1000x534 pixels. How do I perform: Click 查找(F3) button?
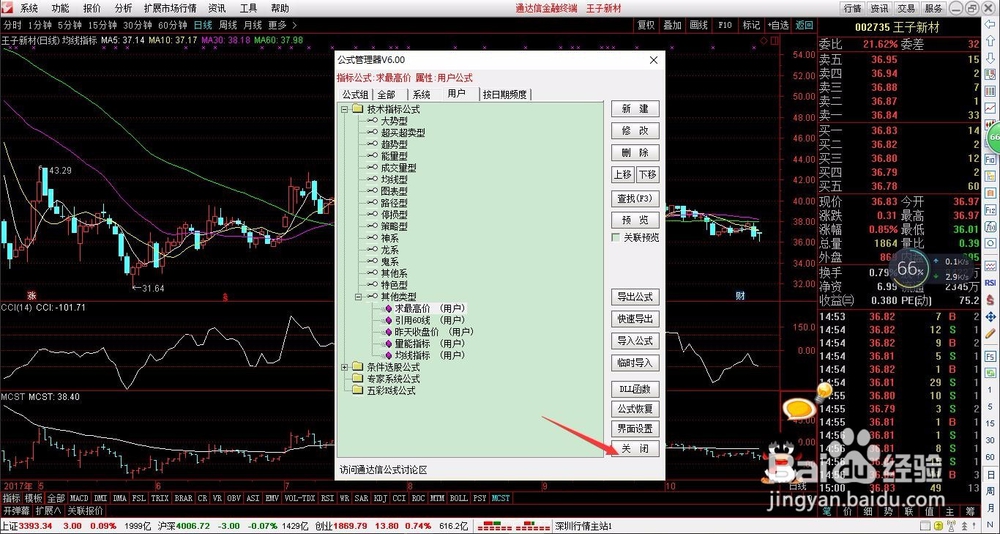point(635,198)
